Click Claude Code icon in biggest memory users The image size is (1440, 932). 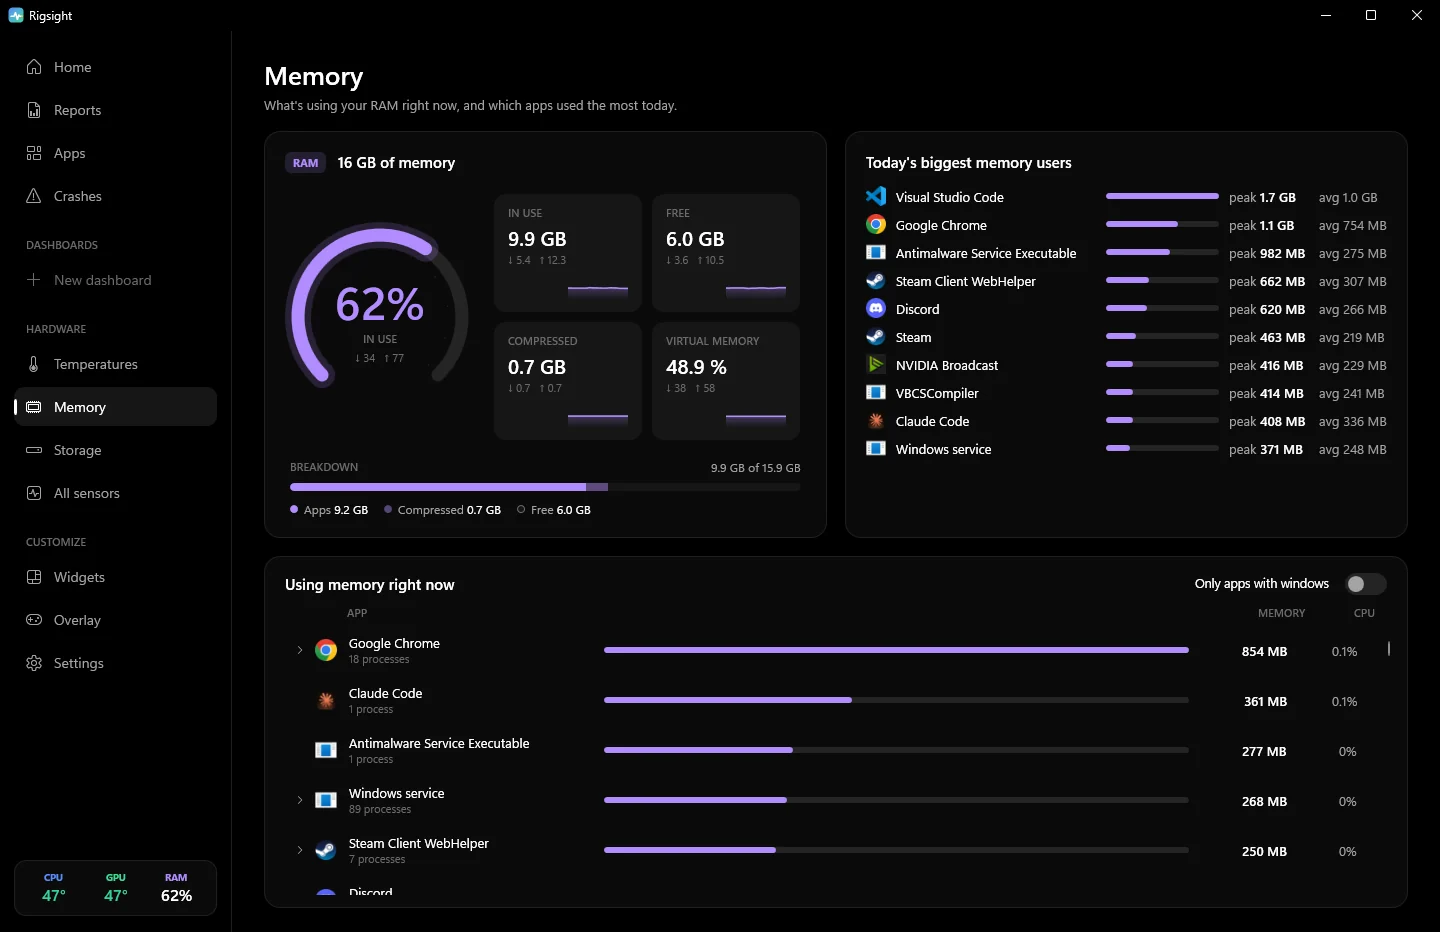[x=876, y=421]
